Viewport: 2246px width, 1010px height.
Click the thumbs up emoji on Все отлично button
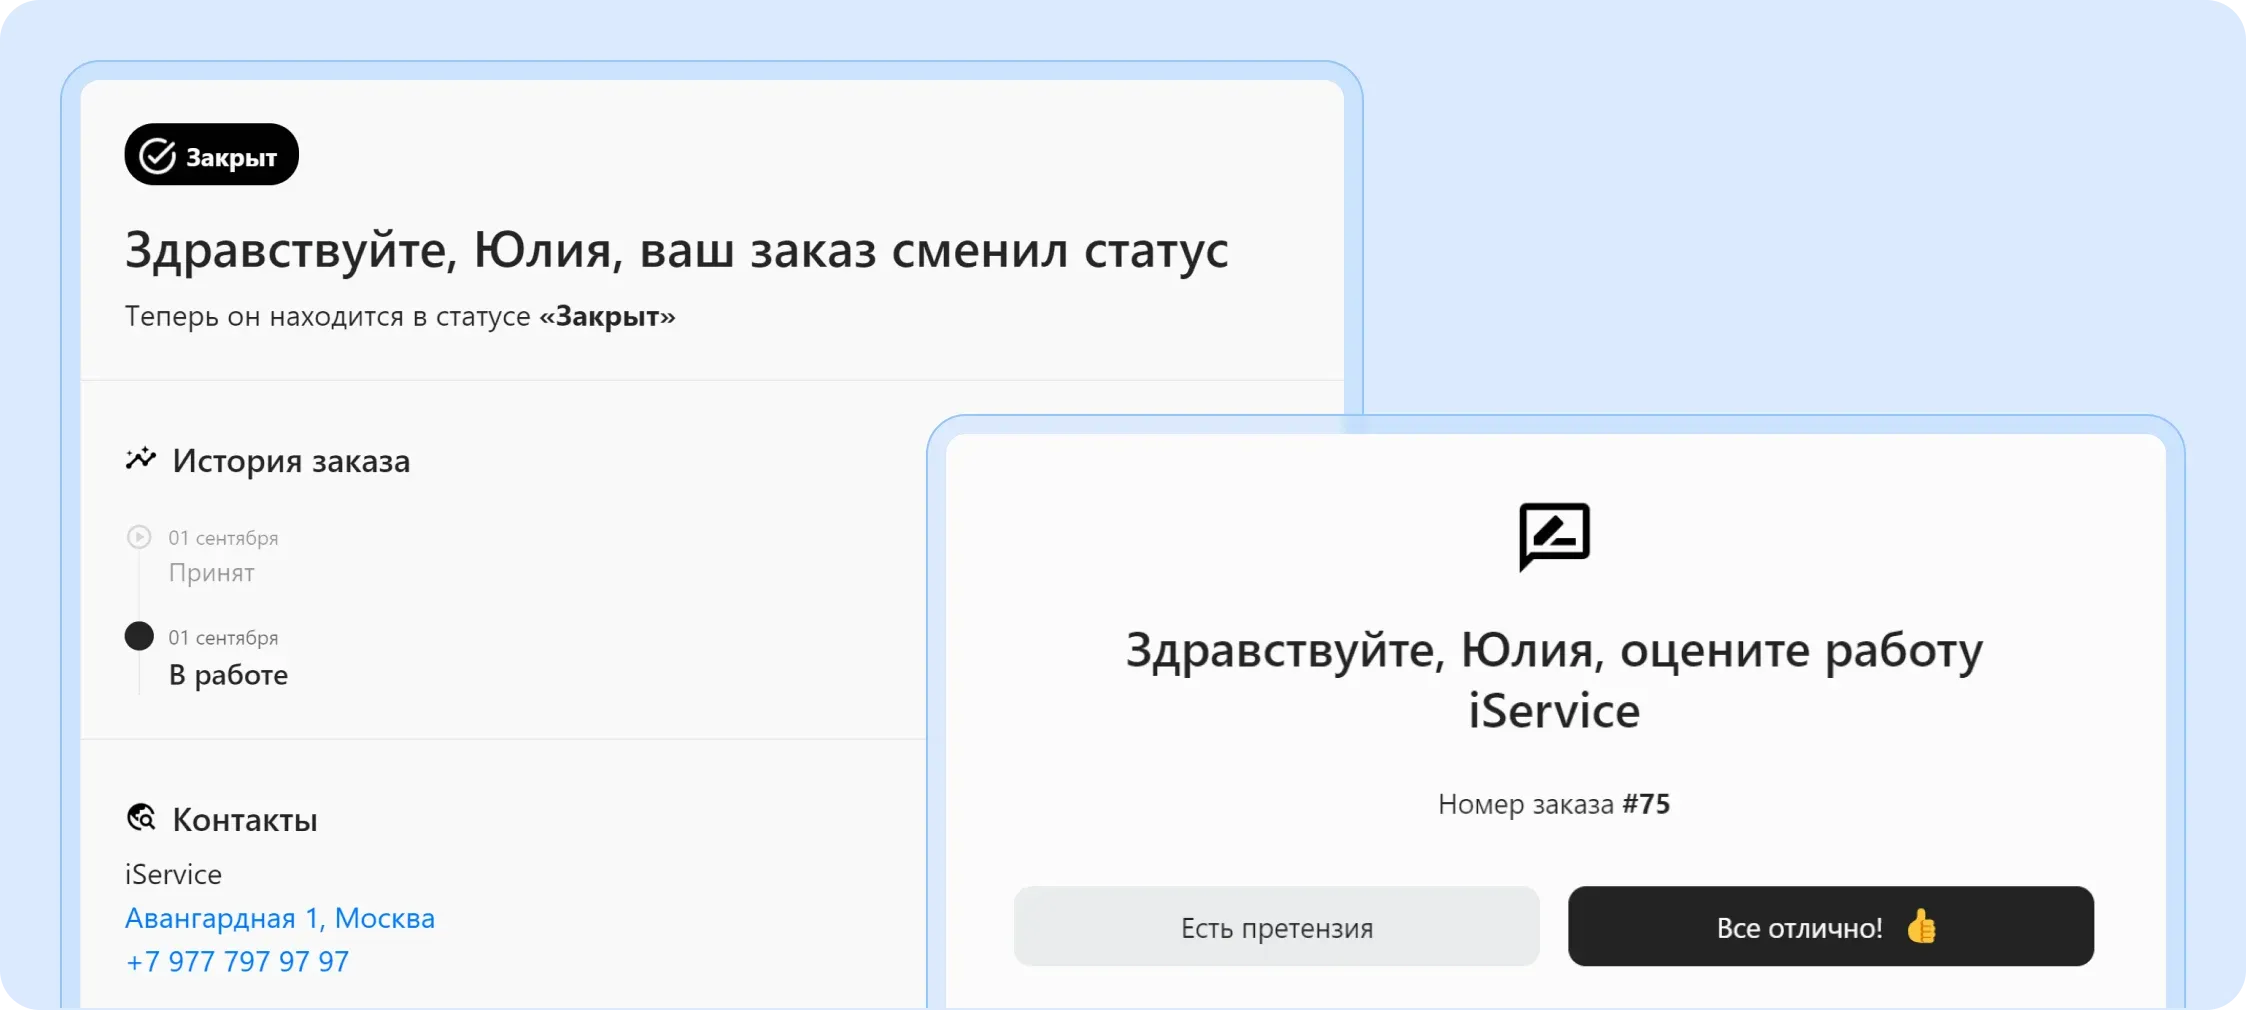[1923, 927]
